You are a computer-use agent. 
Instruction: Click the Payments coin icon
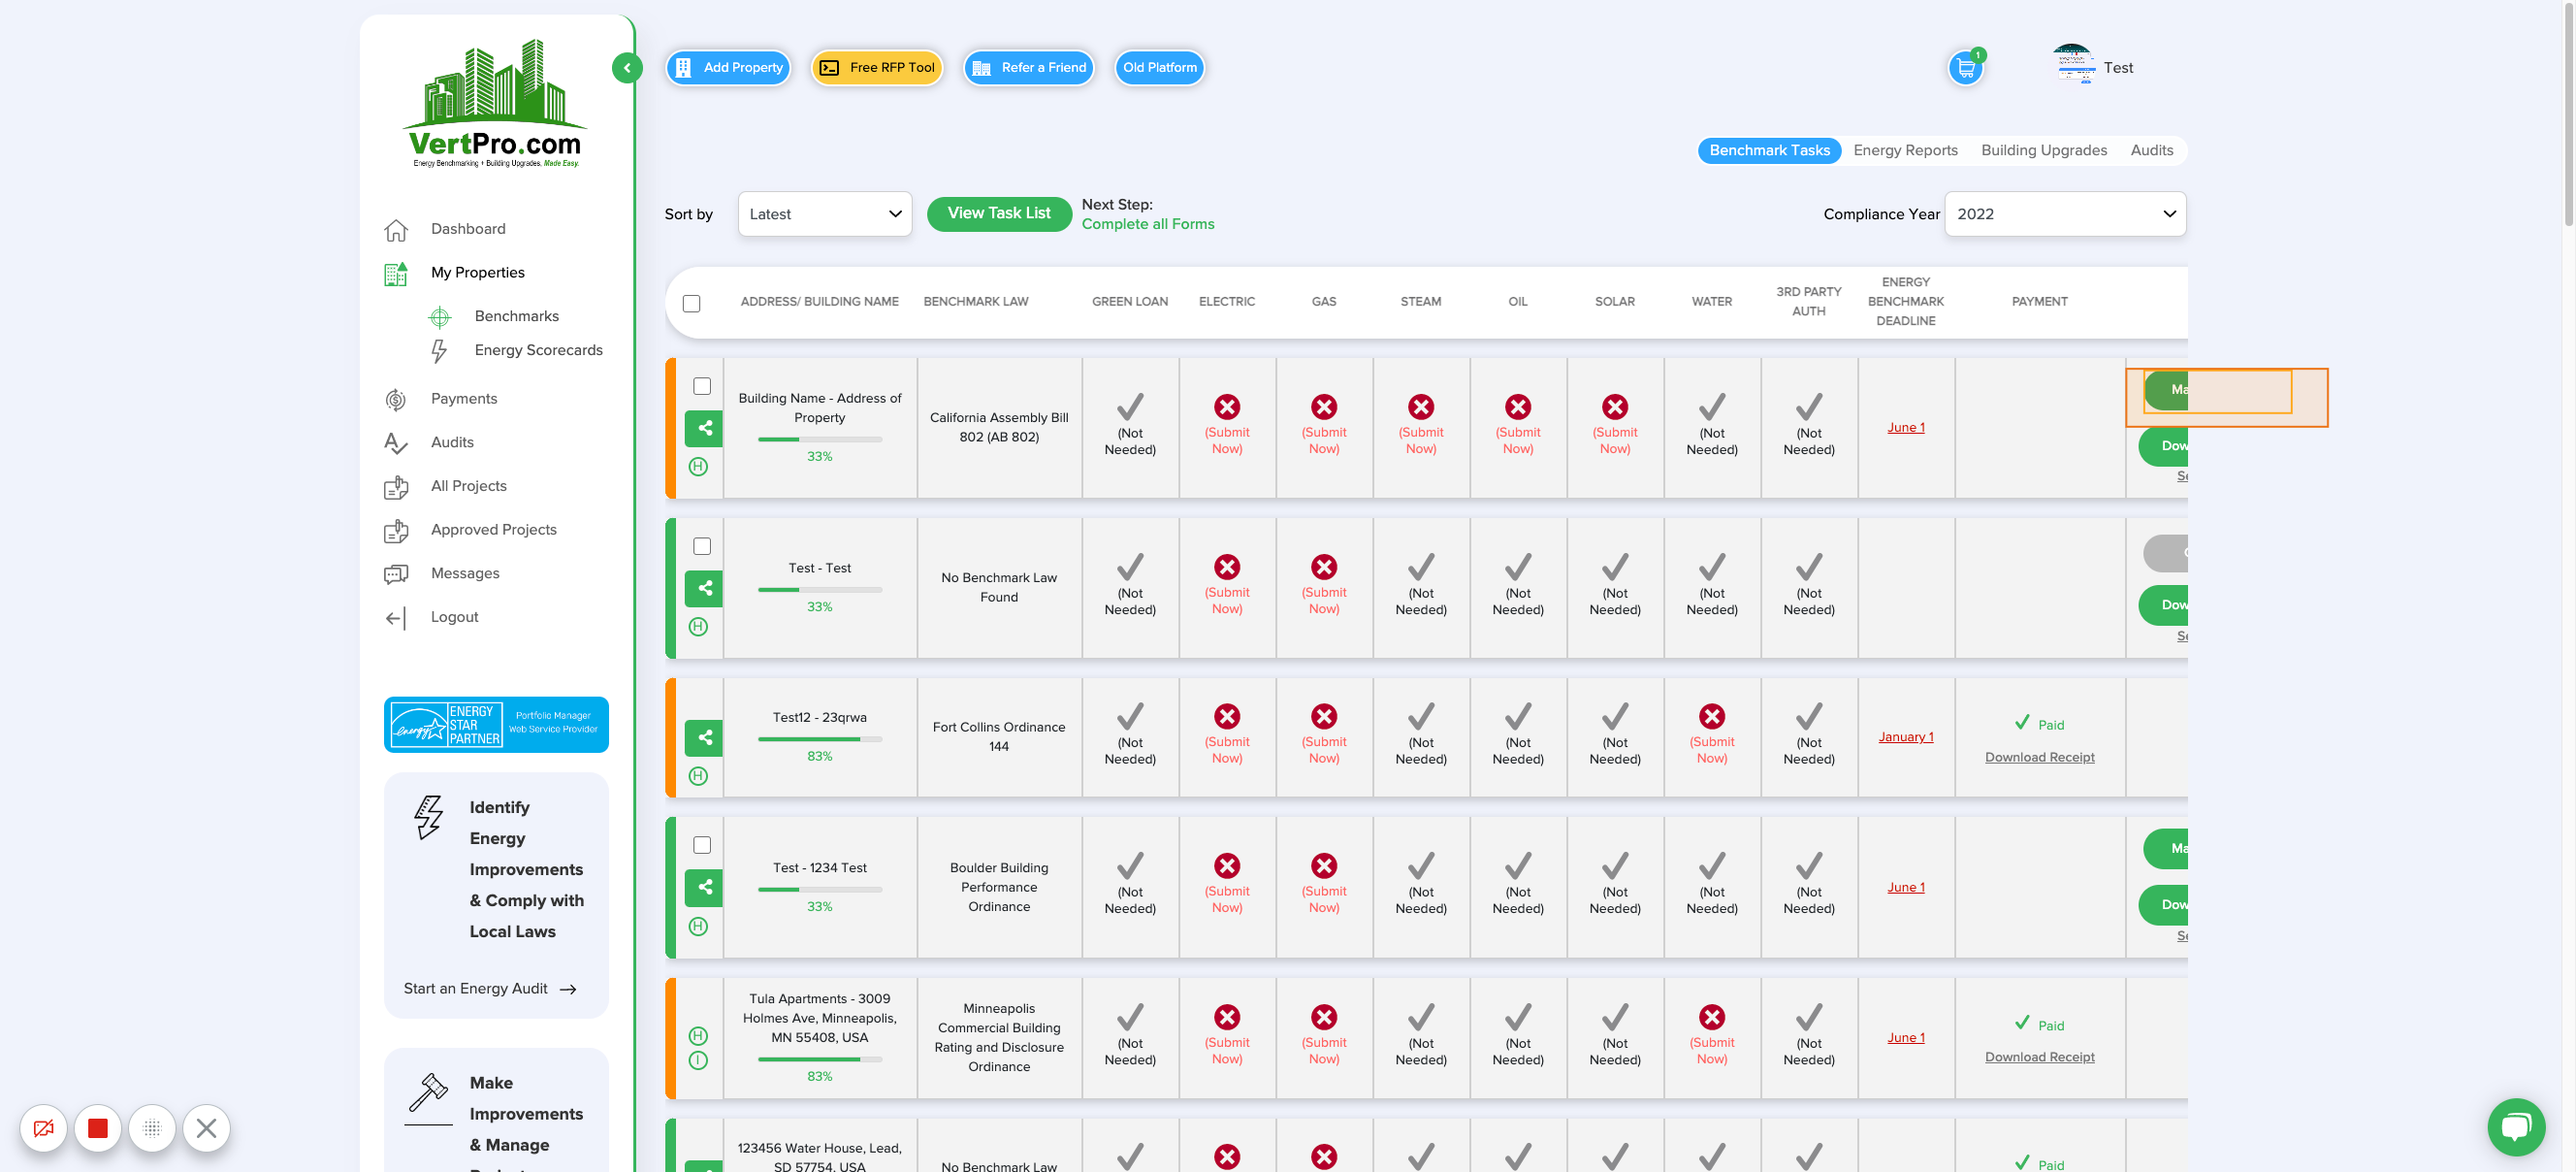tap(396, 399)
